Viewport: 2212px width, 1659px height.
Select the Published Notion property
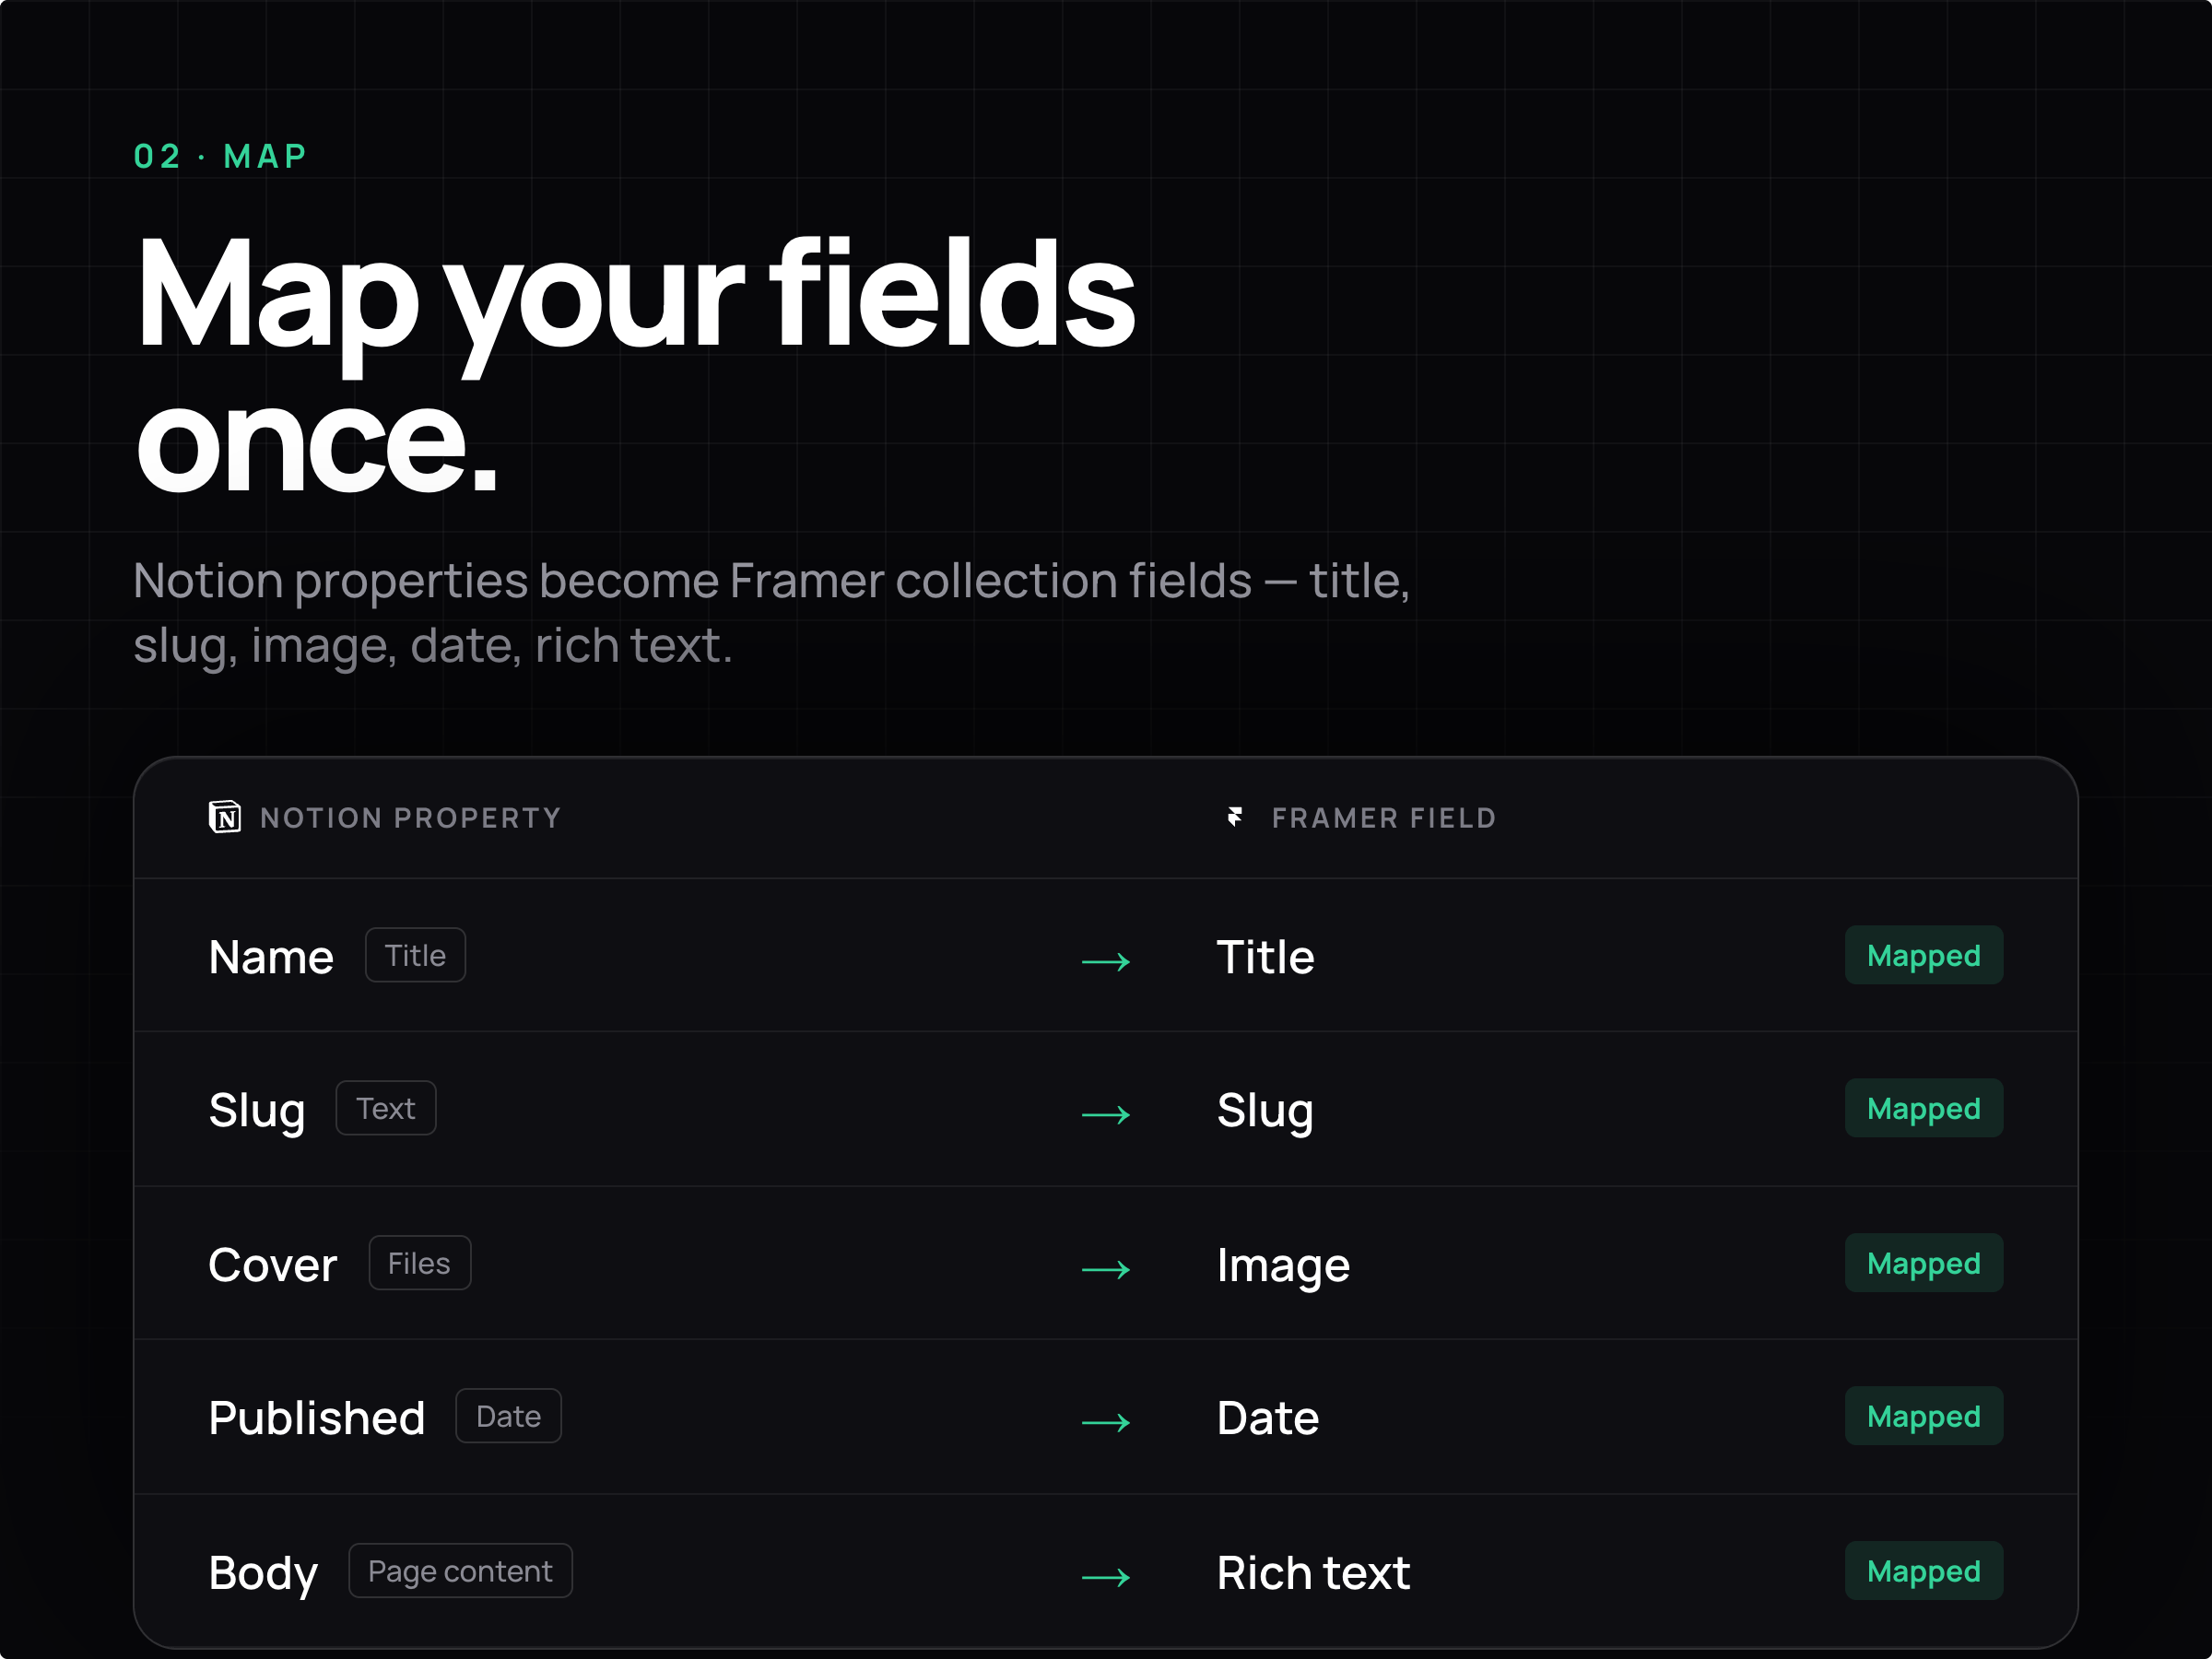tap(317, 1418)
